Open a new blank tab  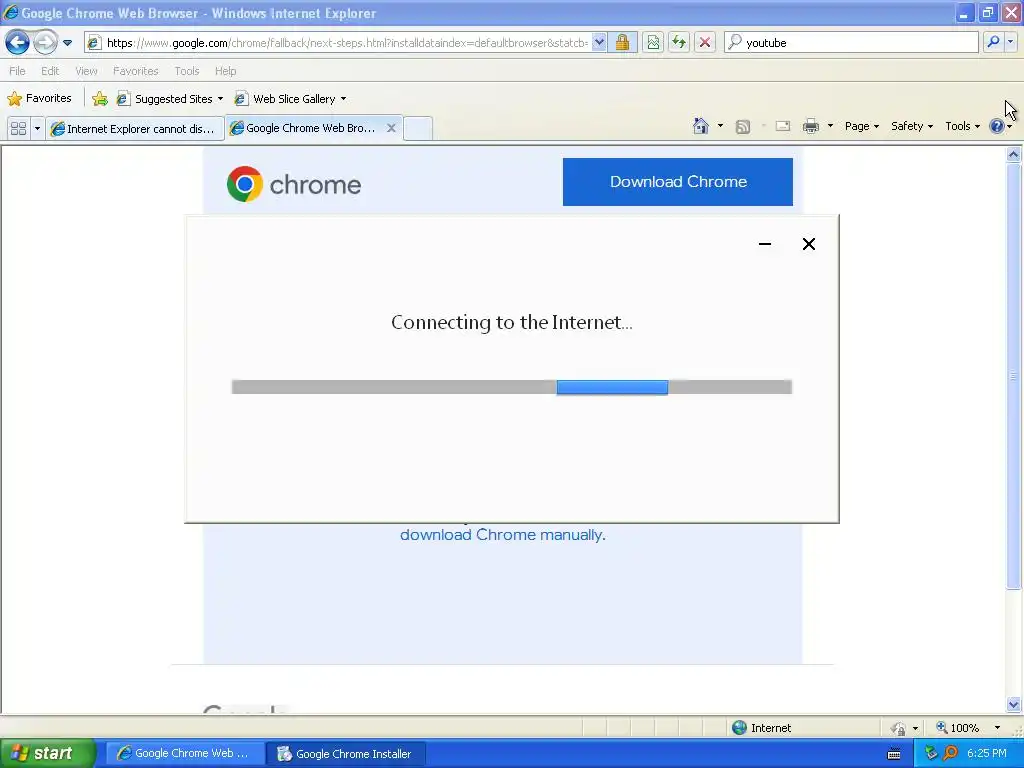click(418, 128)
